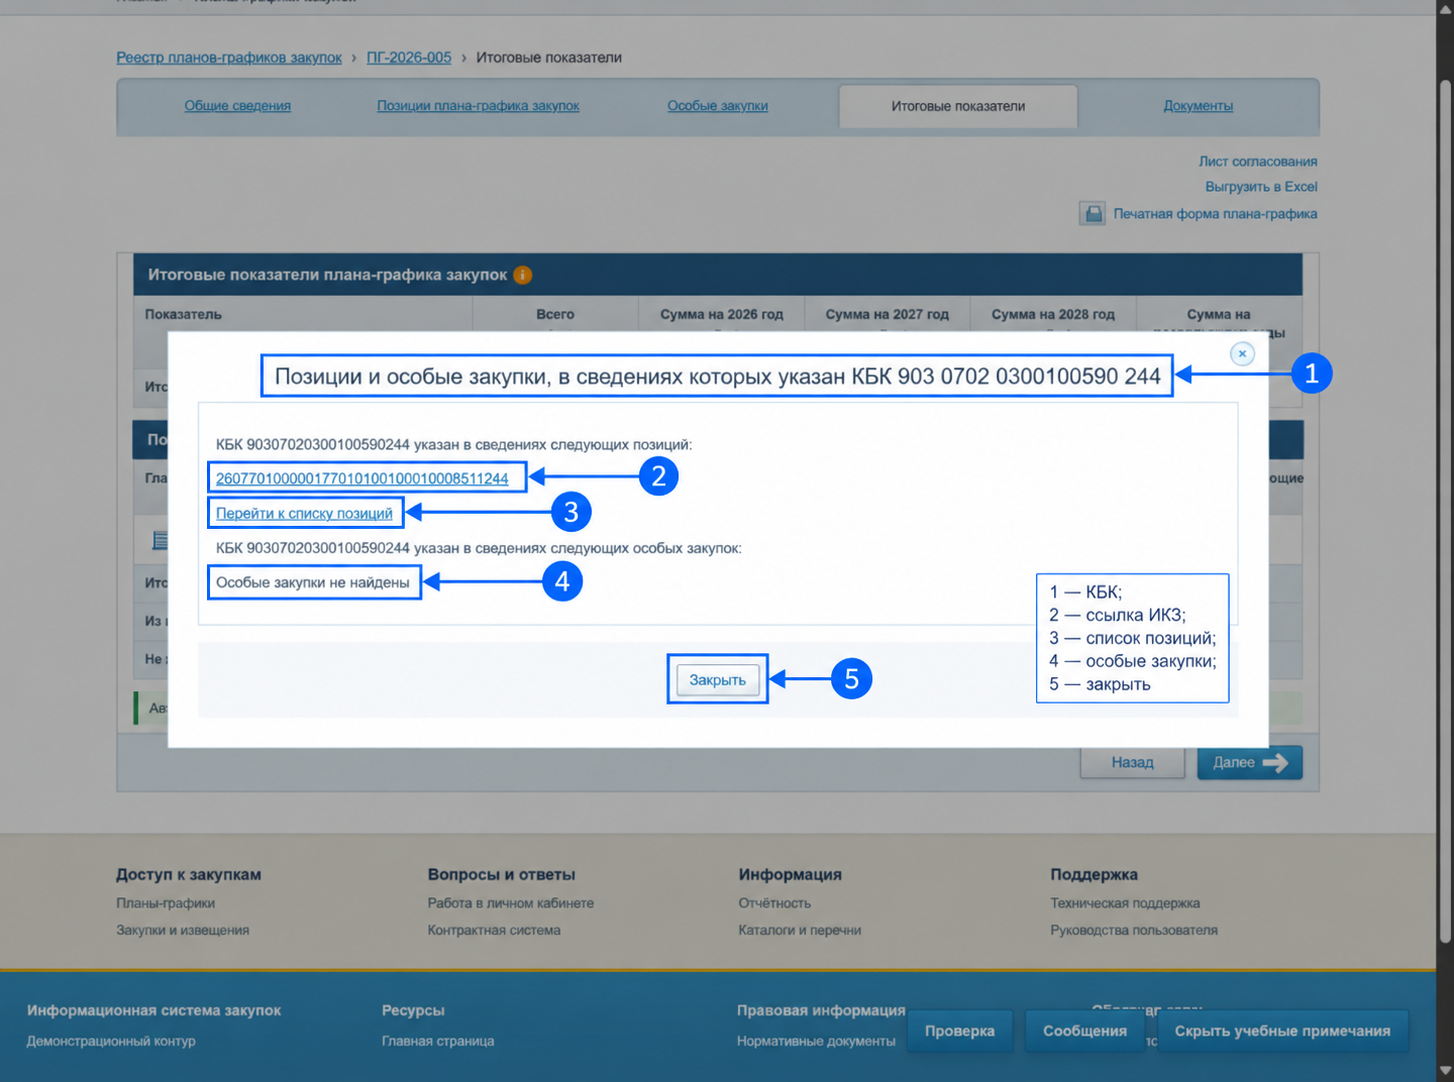
Task: Click the Закрыть button in the dialog
Action: (718, 680)
